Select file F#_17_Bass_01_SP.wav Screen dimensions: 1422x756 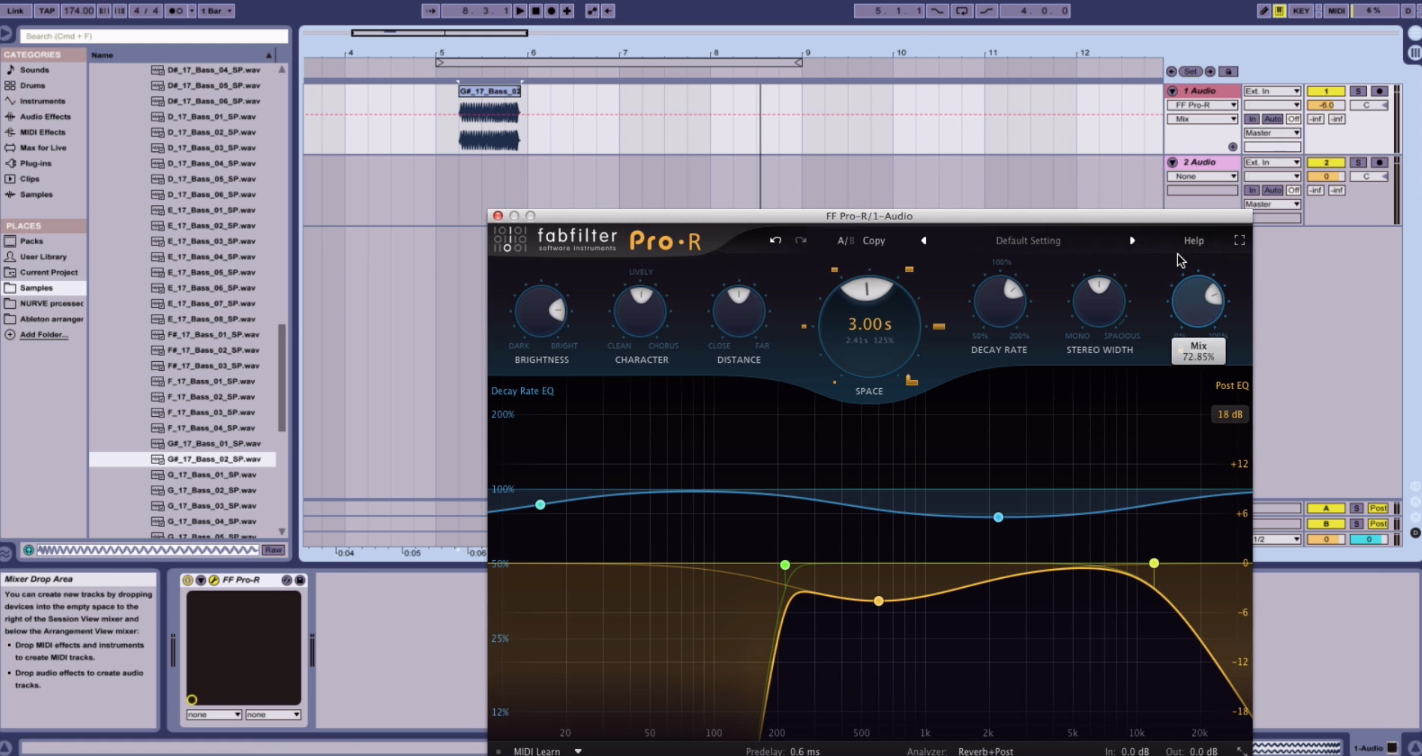coord(213,335)
